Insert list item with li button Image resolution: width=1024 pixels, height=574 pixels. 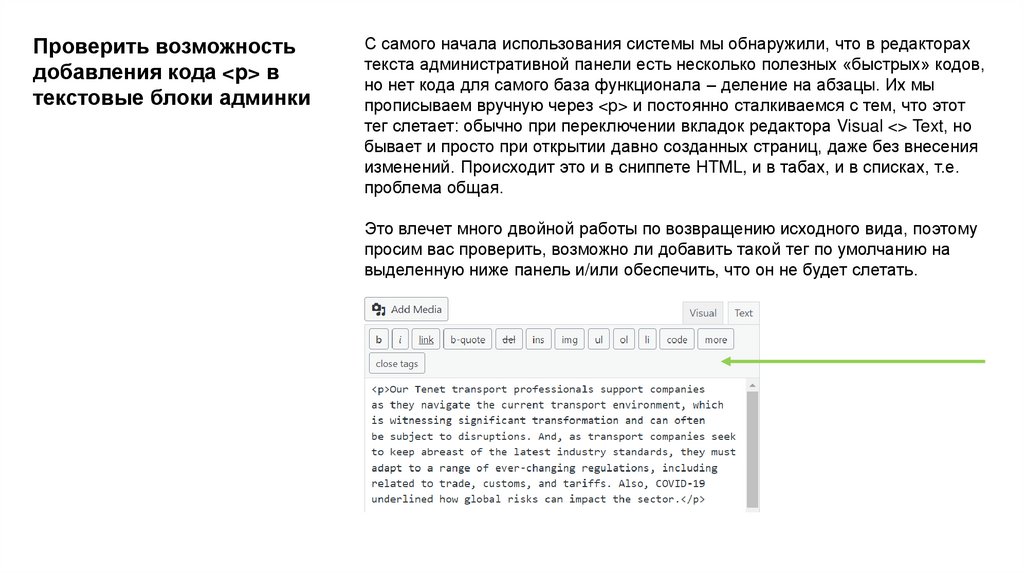pos(647,340)
